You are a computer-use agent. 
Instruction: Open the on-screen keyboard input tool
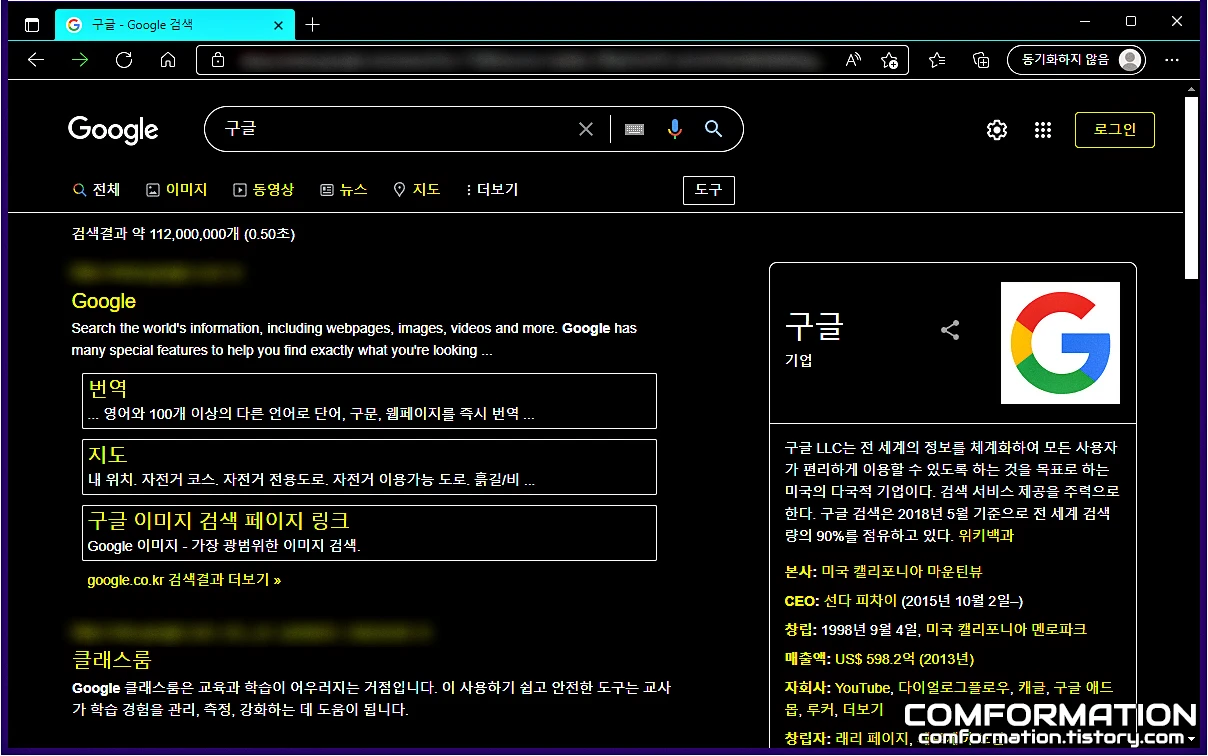click(634, 129)
